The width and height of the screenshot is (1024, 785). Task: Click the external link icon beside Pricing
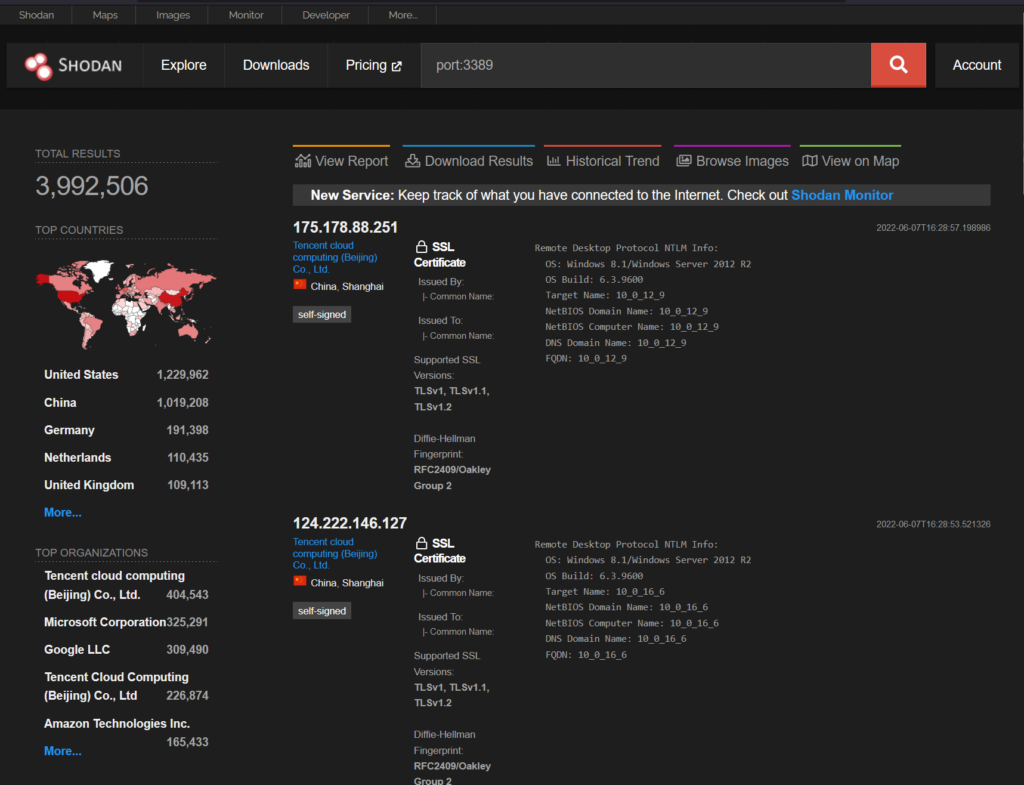(x=396, y=66)
